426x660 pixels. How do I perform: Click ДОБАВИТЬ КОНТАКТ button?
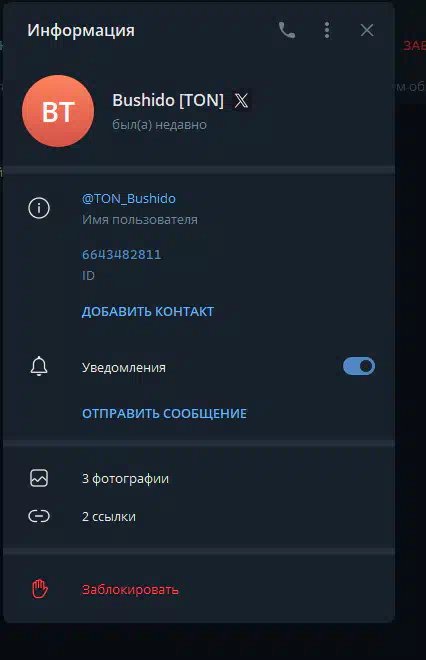tap(148, 311)
